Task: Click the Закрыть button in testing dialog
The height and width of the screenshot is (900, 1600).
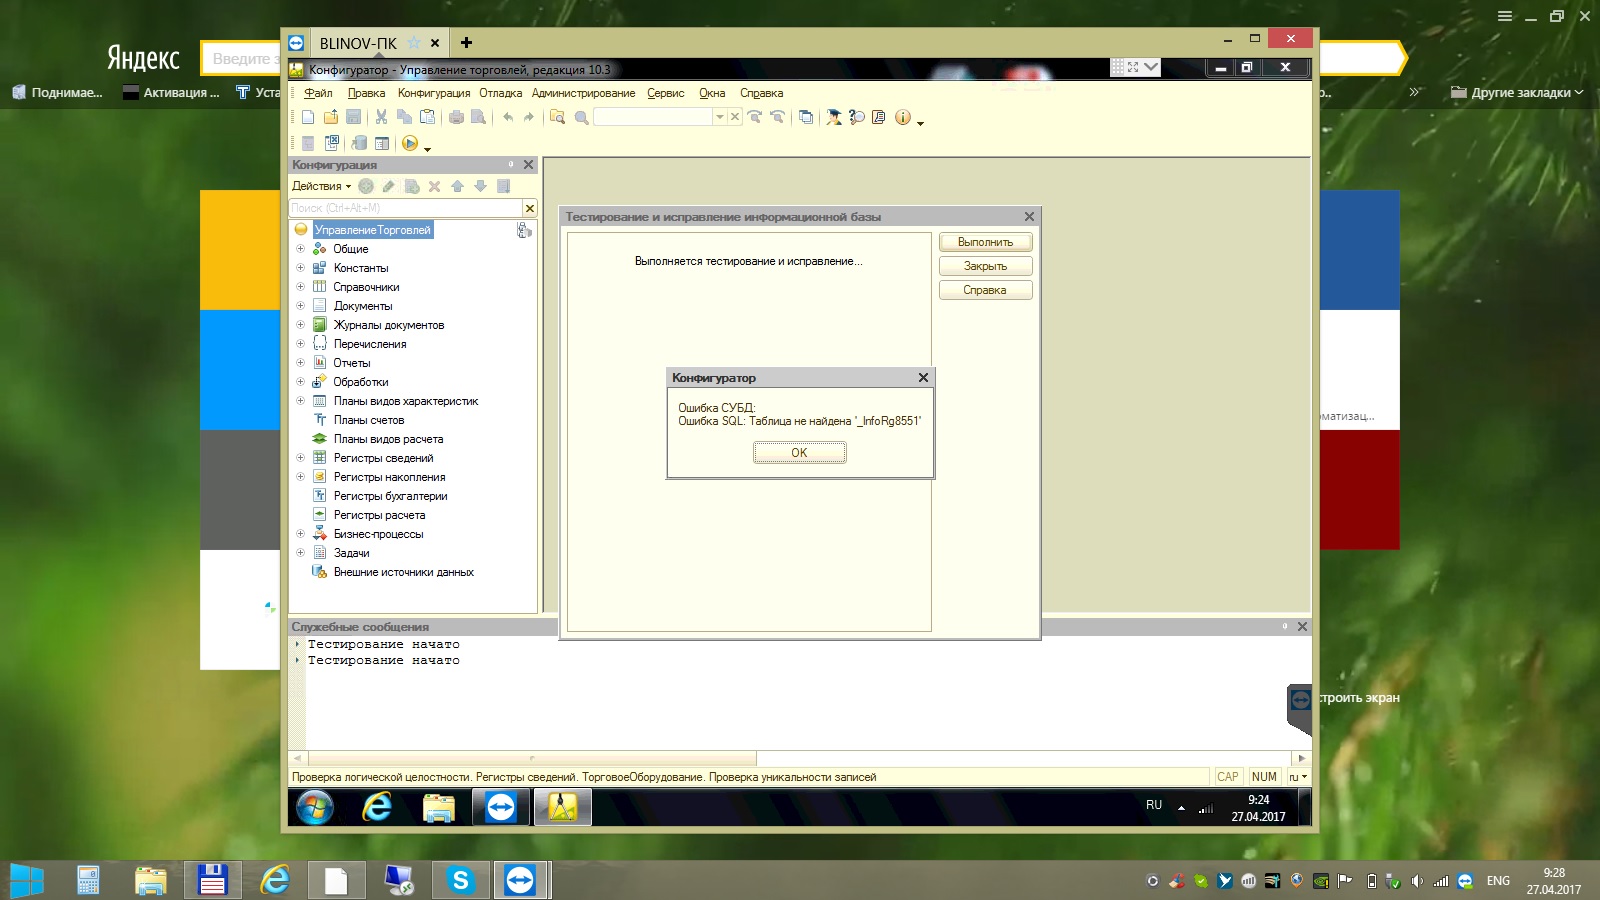Action: 985,266
